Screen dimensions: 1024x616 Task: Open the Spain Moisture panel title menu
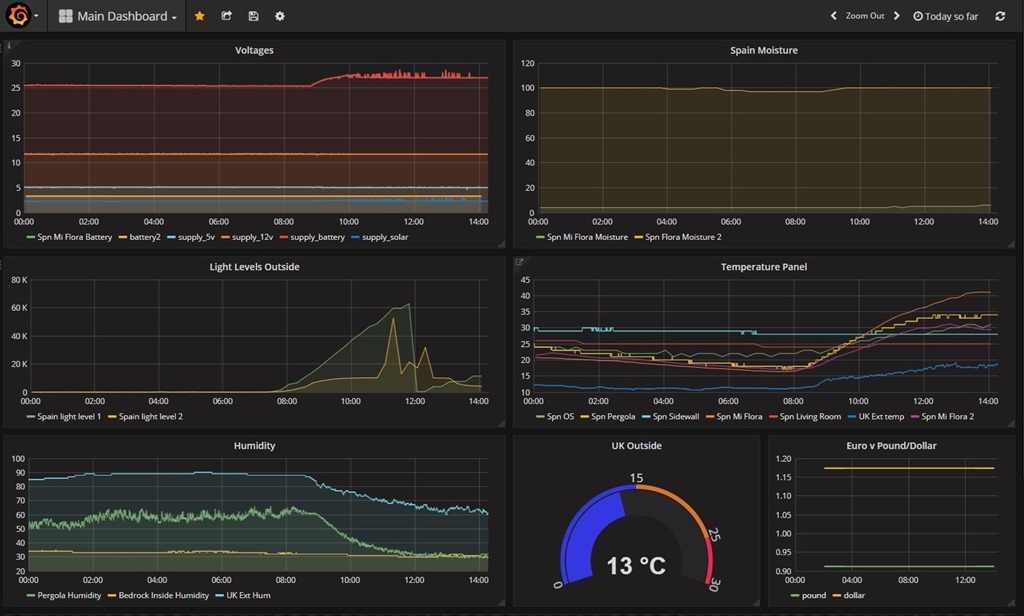[x=763, y=50]
